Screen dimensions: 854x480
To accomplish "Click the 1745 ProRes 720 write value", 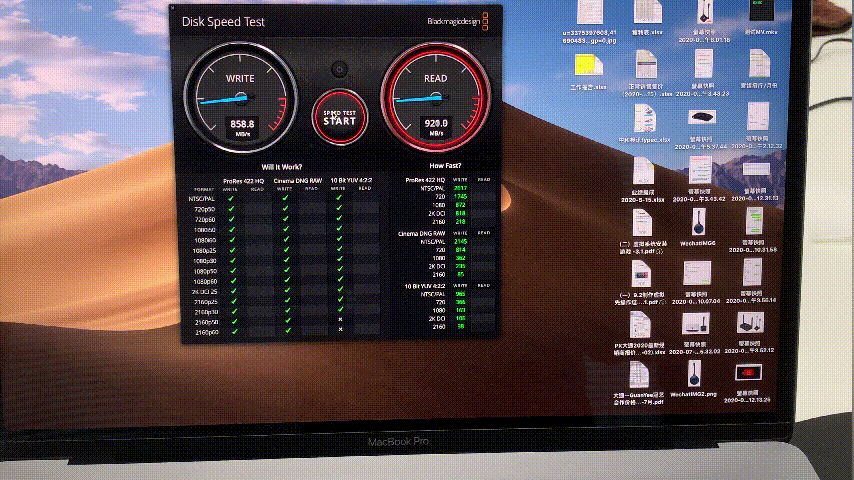I will point(460,197).
